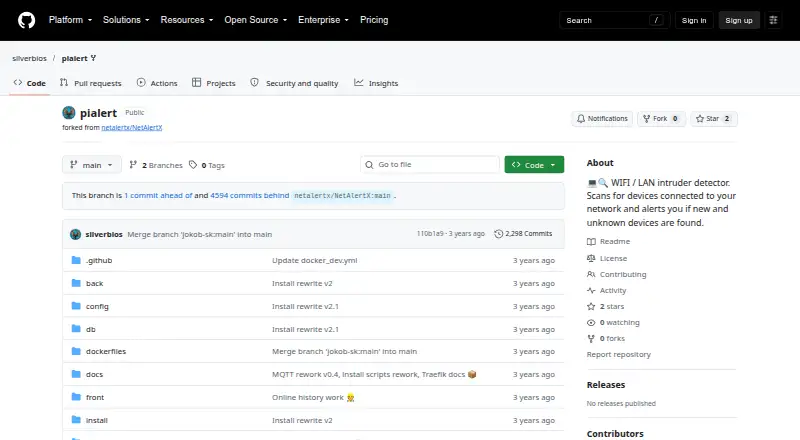Open the Activity link in About

pyautogui.click(x=607, y=290)
